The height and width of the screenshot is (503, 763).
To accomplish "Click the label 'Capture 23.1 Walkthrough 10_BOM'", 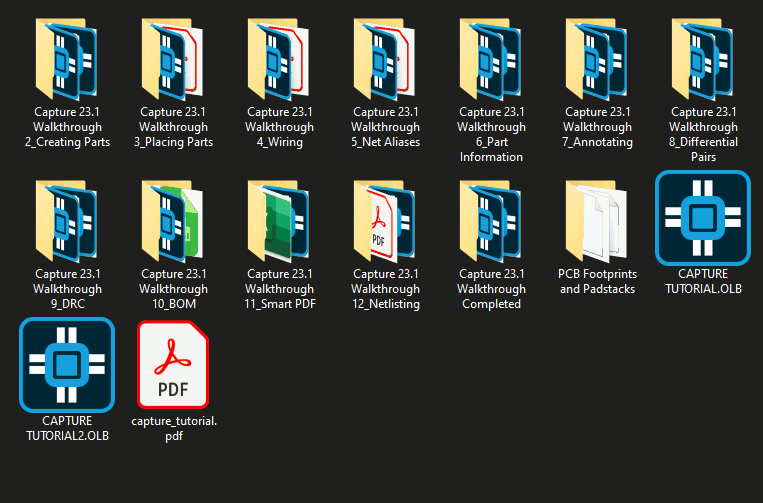I will click(x=173, y=289).
